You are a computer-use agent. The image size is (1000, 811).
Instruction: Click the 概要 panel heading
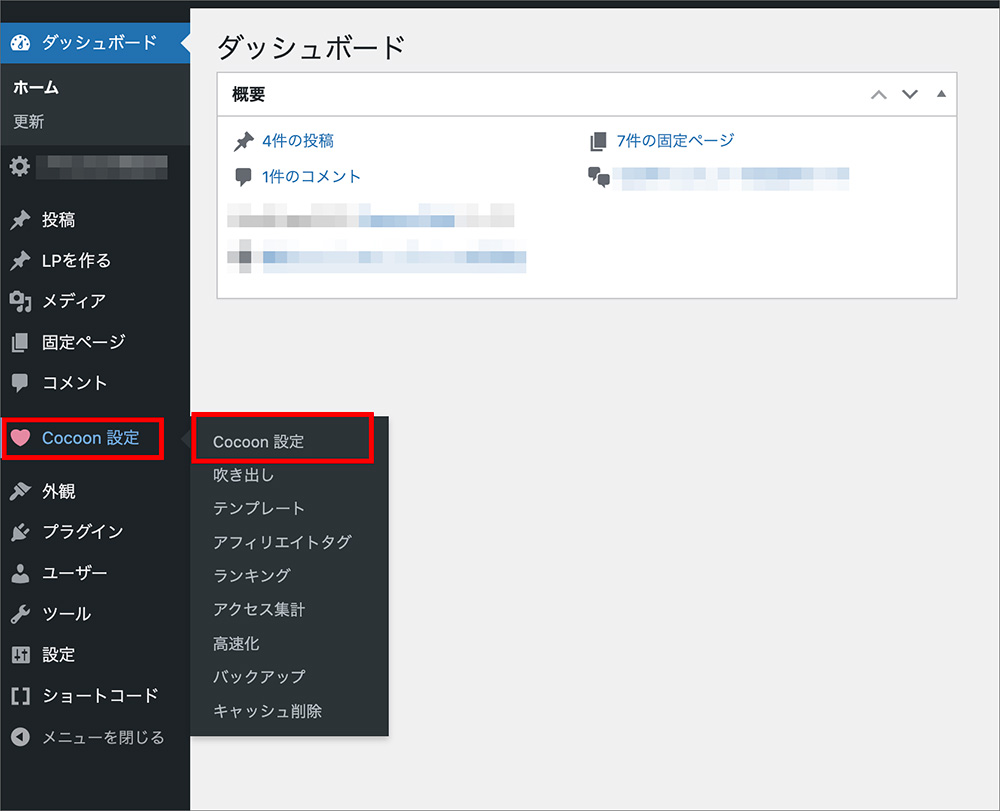249,94
